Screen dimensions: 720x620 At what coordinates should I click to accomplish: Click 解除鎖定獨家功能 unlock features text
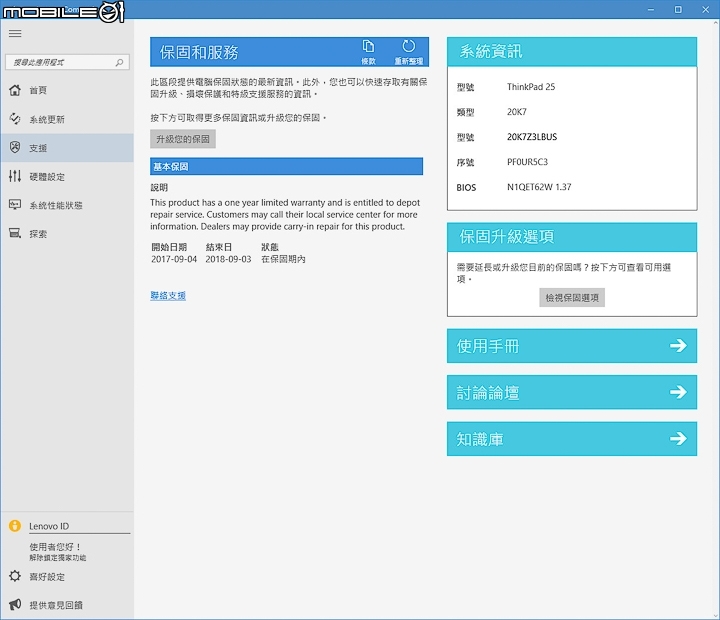pyautogui.click(x=58, y=558)
